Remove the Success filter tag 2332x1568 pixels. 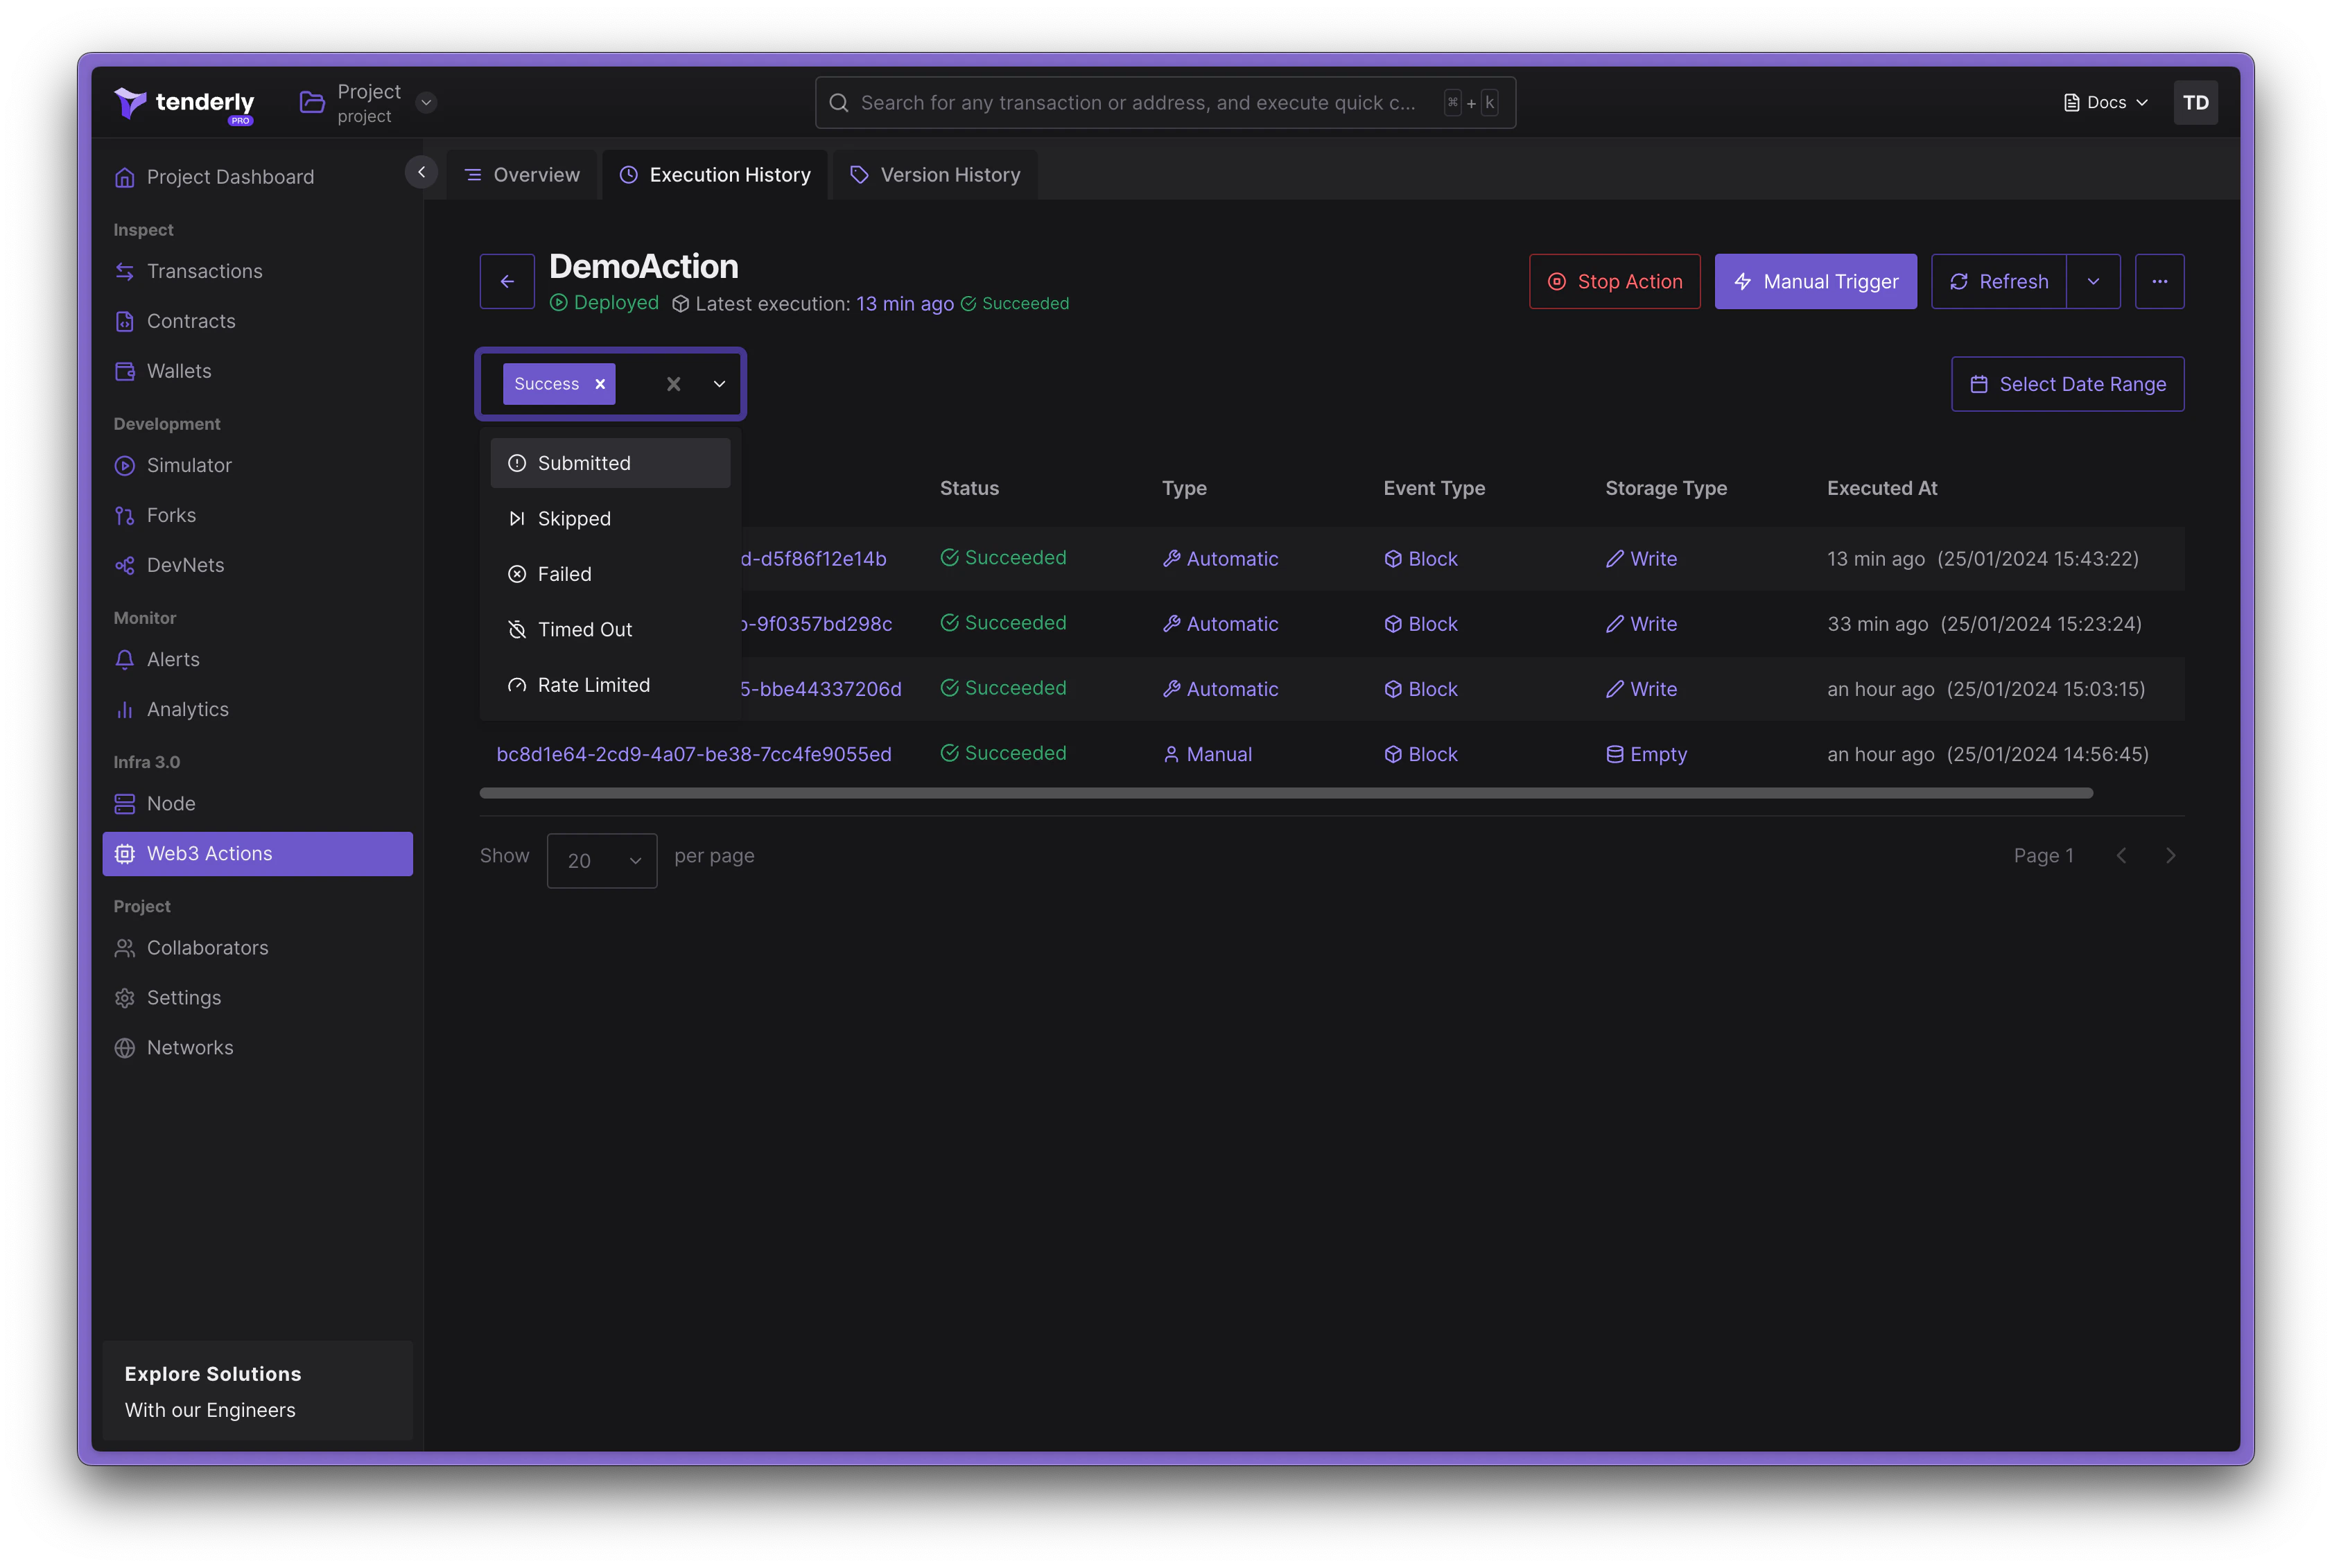[600, 384]
